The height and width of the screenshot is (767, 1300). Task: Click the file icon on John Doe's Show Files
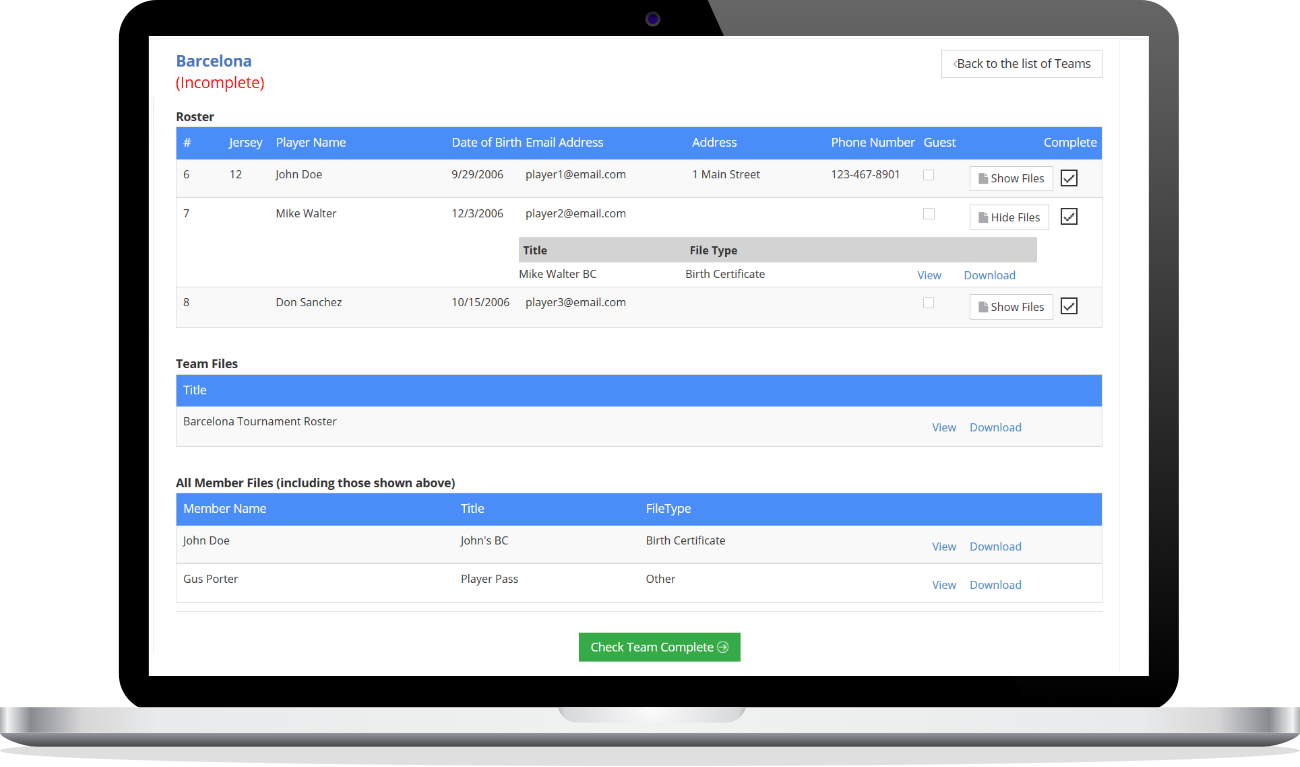coord(983,179)
